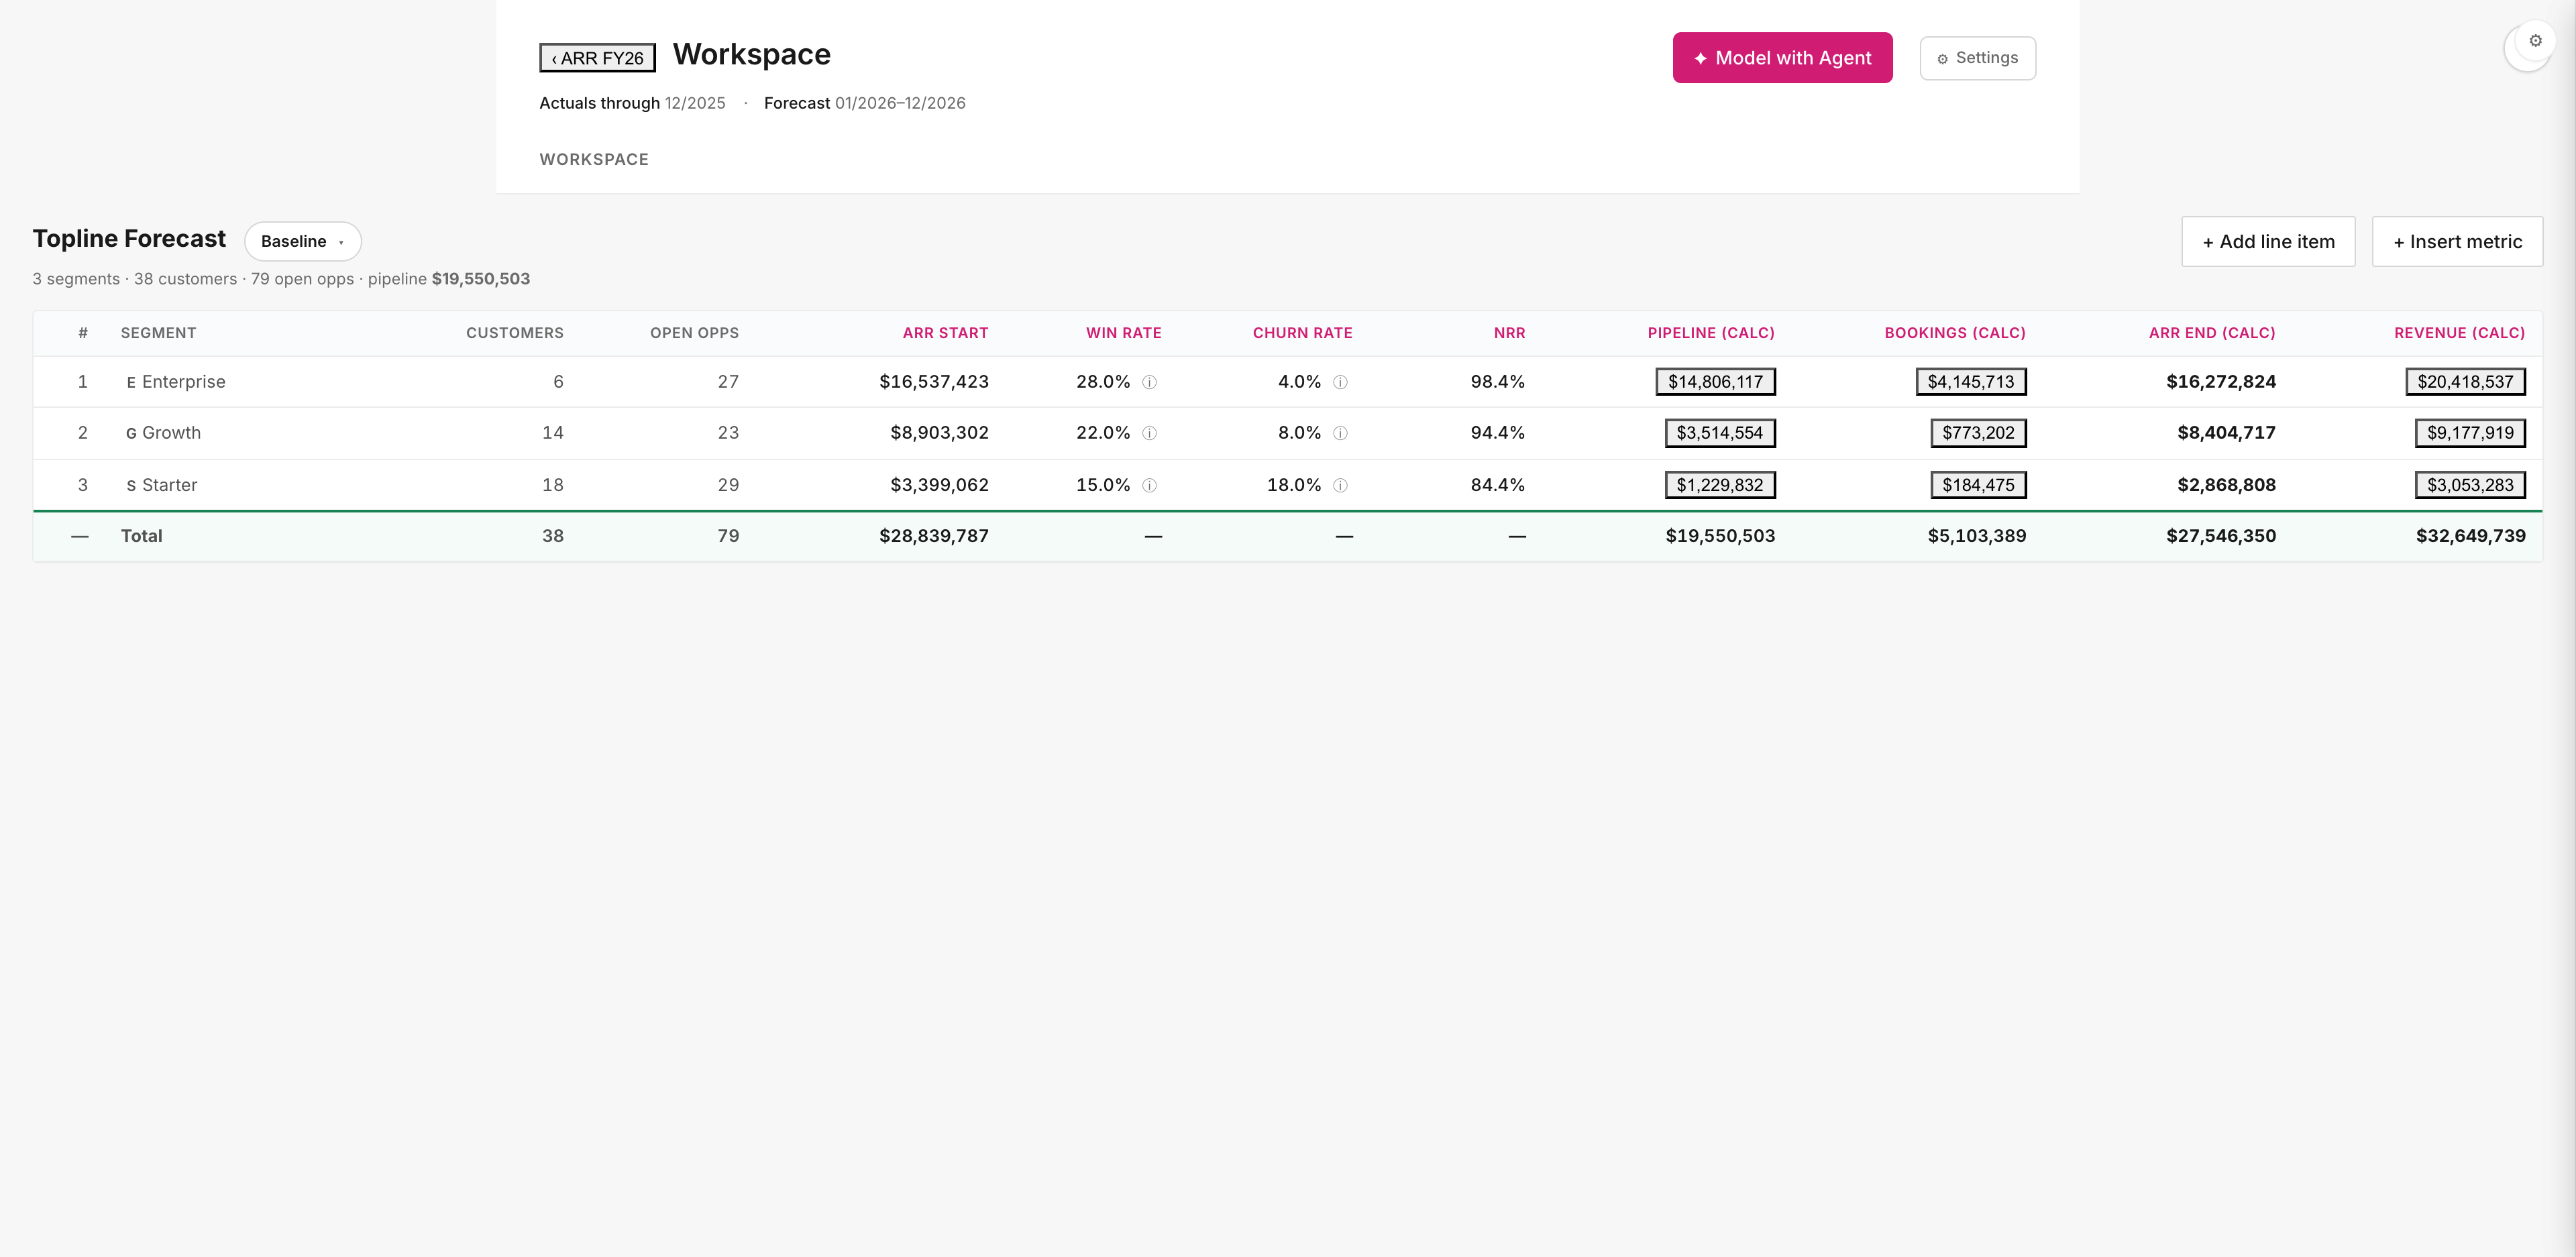
Task: Open Growth bookings value $773,202
Action: (x=1978, y=433)
